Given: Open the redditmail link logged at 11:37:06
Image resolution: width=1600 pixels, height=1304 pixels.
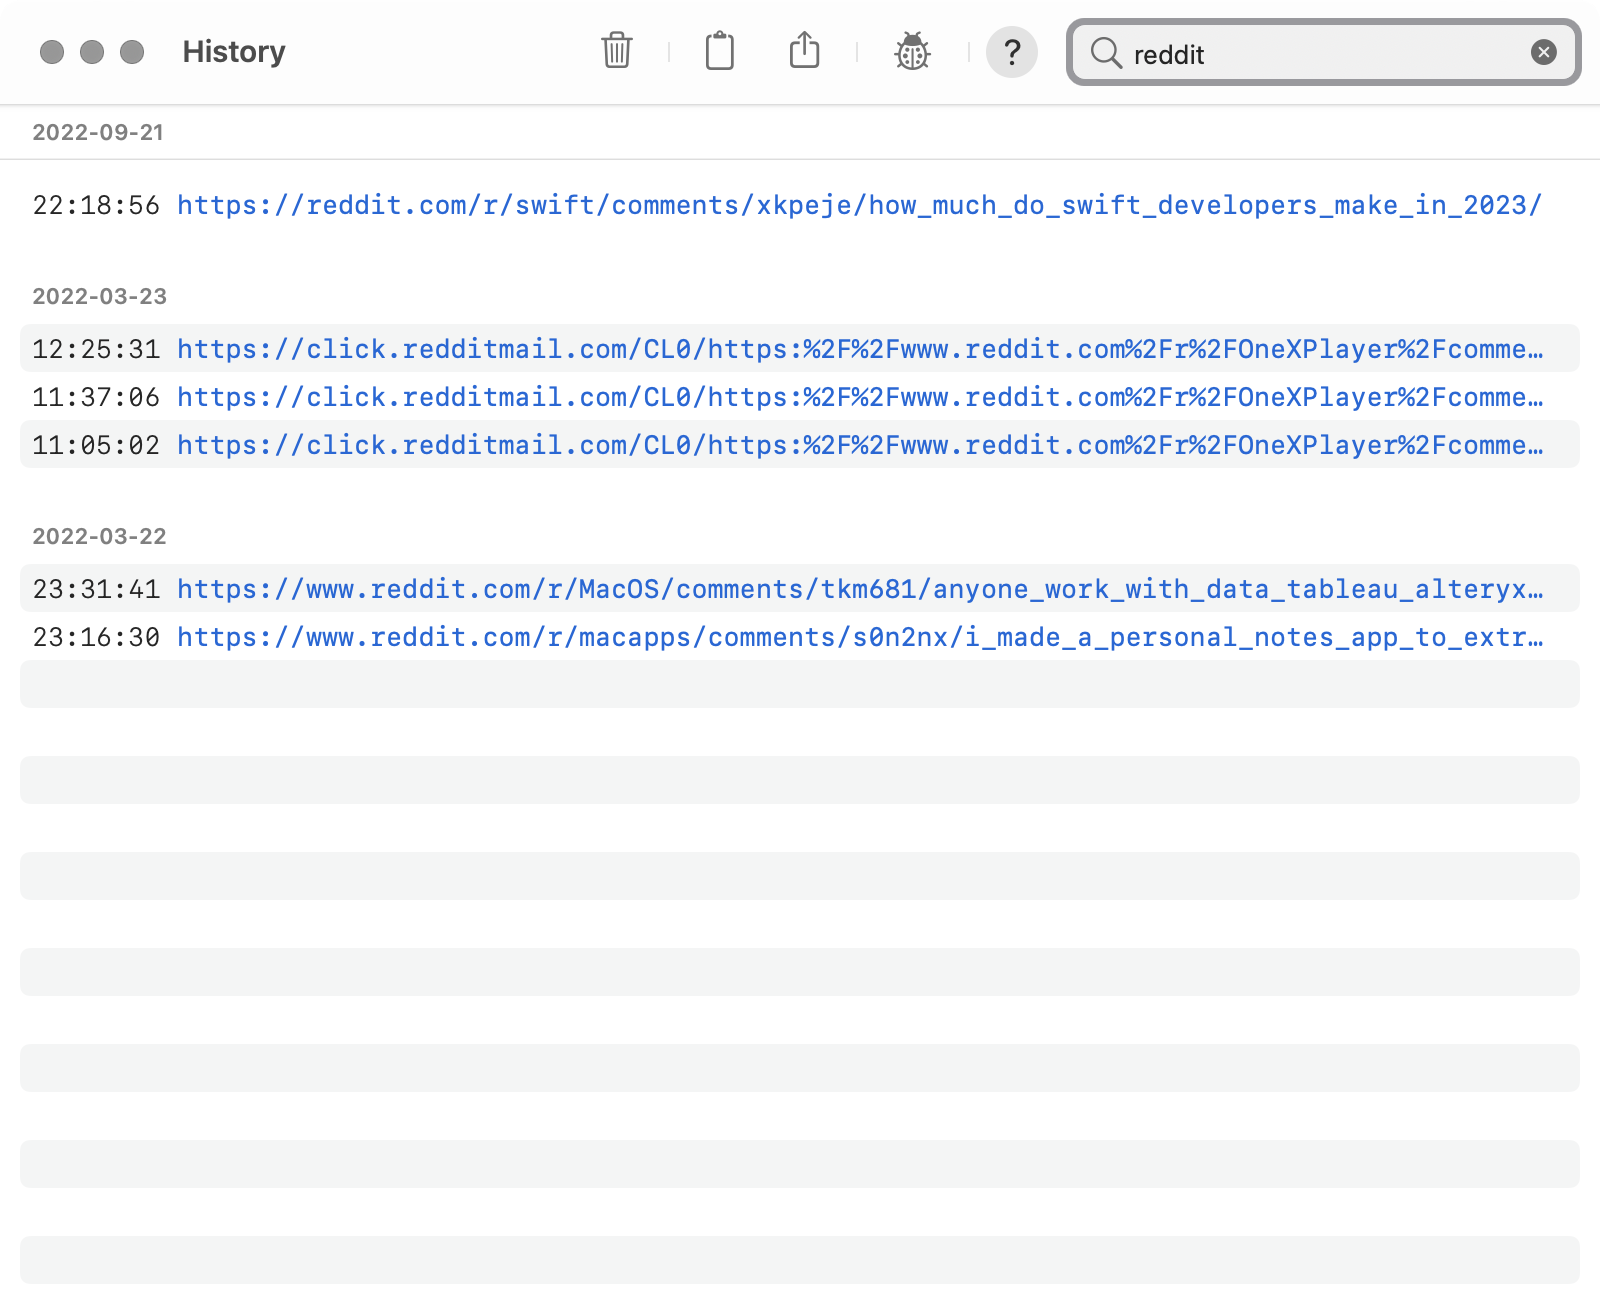Looking at the screenshot, I should 860,397.
